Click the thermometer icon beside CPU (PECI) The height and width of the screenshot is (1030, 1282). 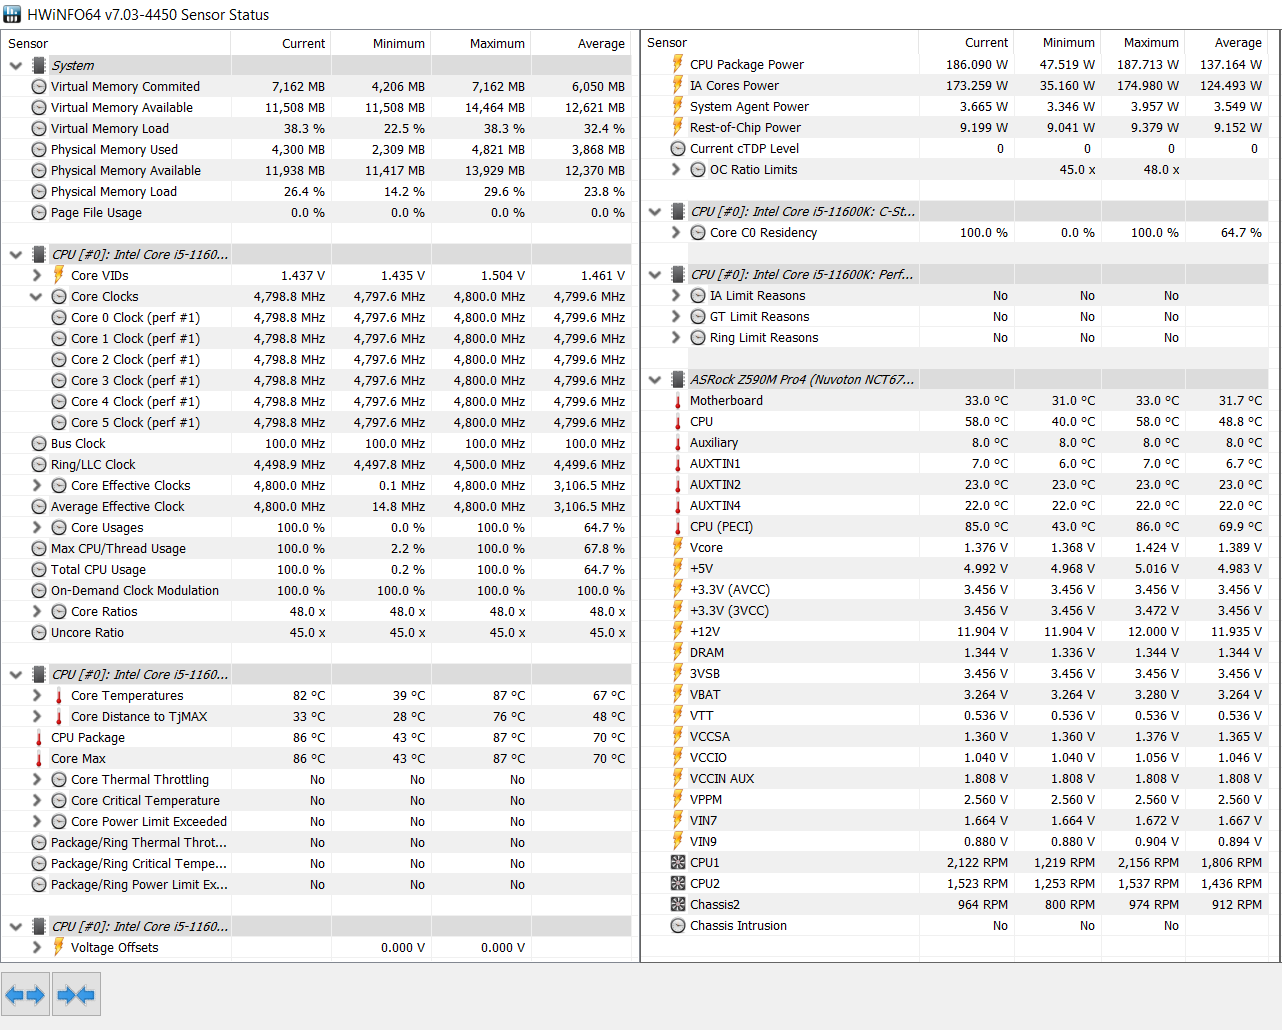(x=678, y=526)
